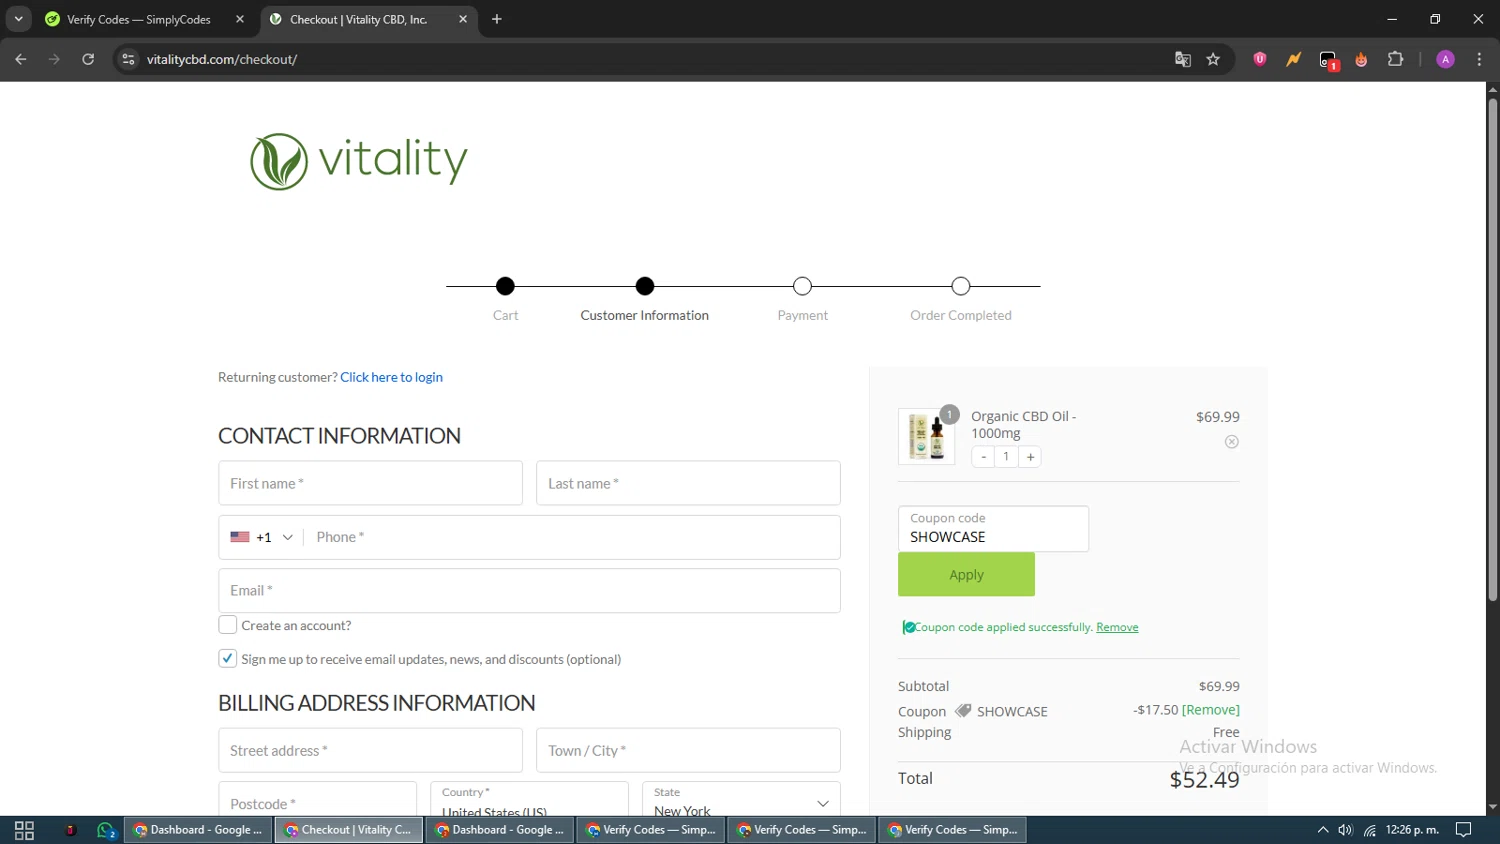1500x844 pixels.
Task: Focus the First name field
Action: [x=370, y=483]
